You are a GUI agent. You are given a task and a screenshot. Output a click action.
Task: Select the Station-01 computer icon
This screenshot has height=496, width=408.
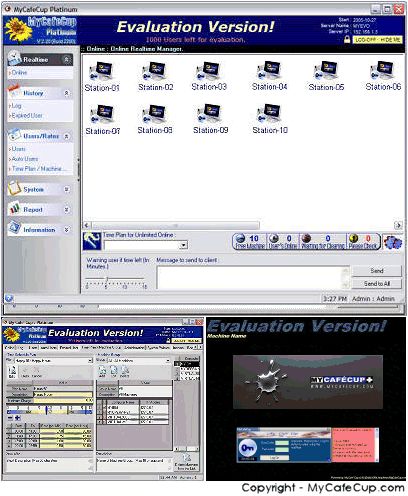click(x=101, y=71)
